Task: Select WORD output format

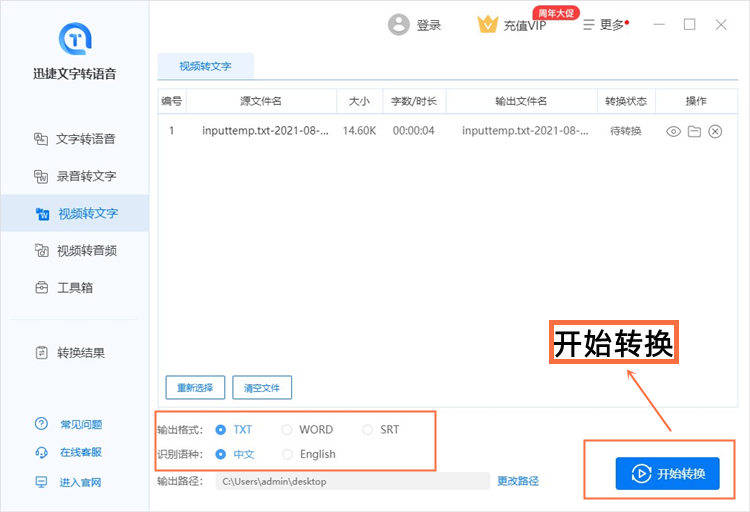Action: [287, 430]
